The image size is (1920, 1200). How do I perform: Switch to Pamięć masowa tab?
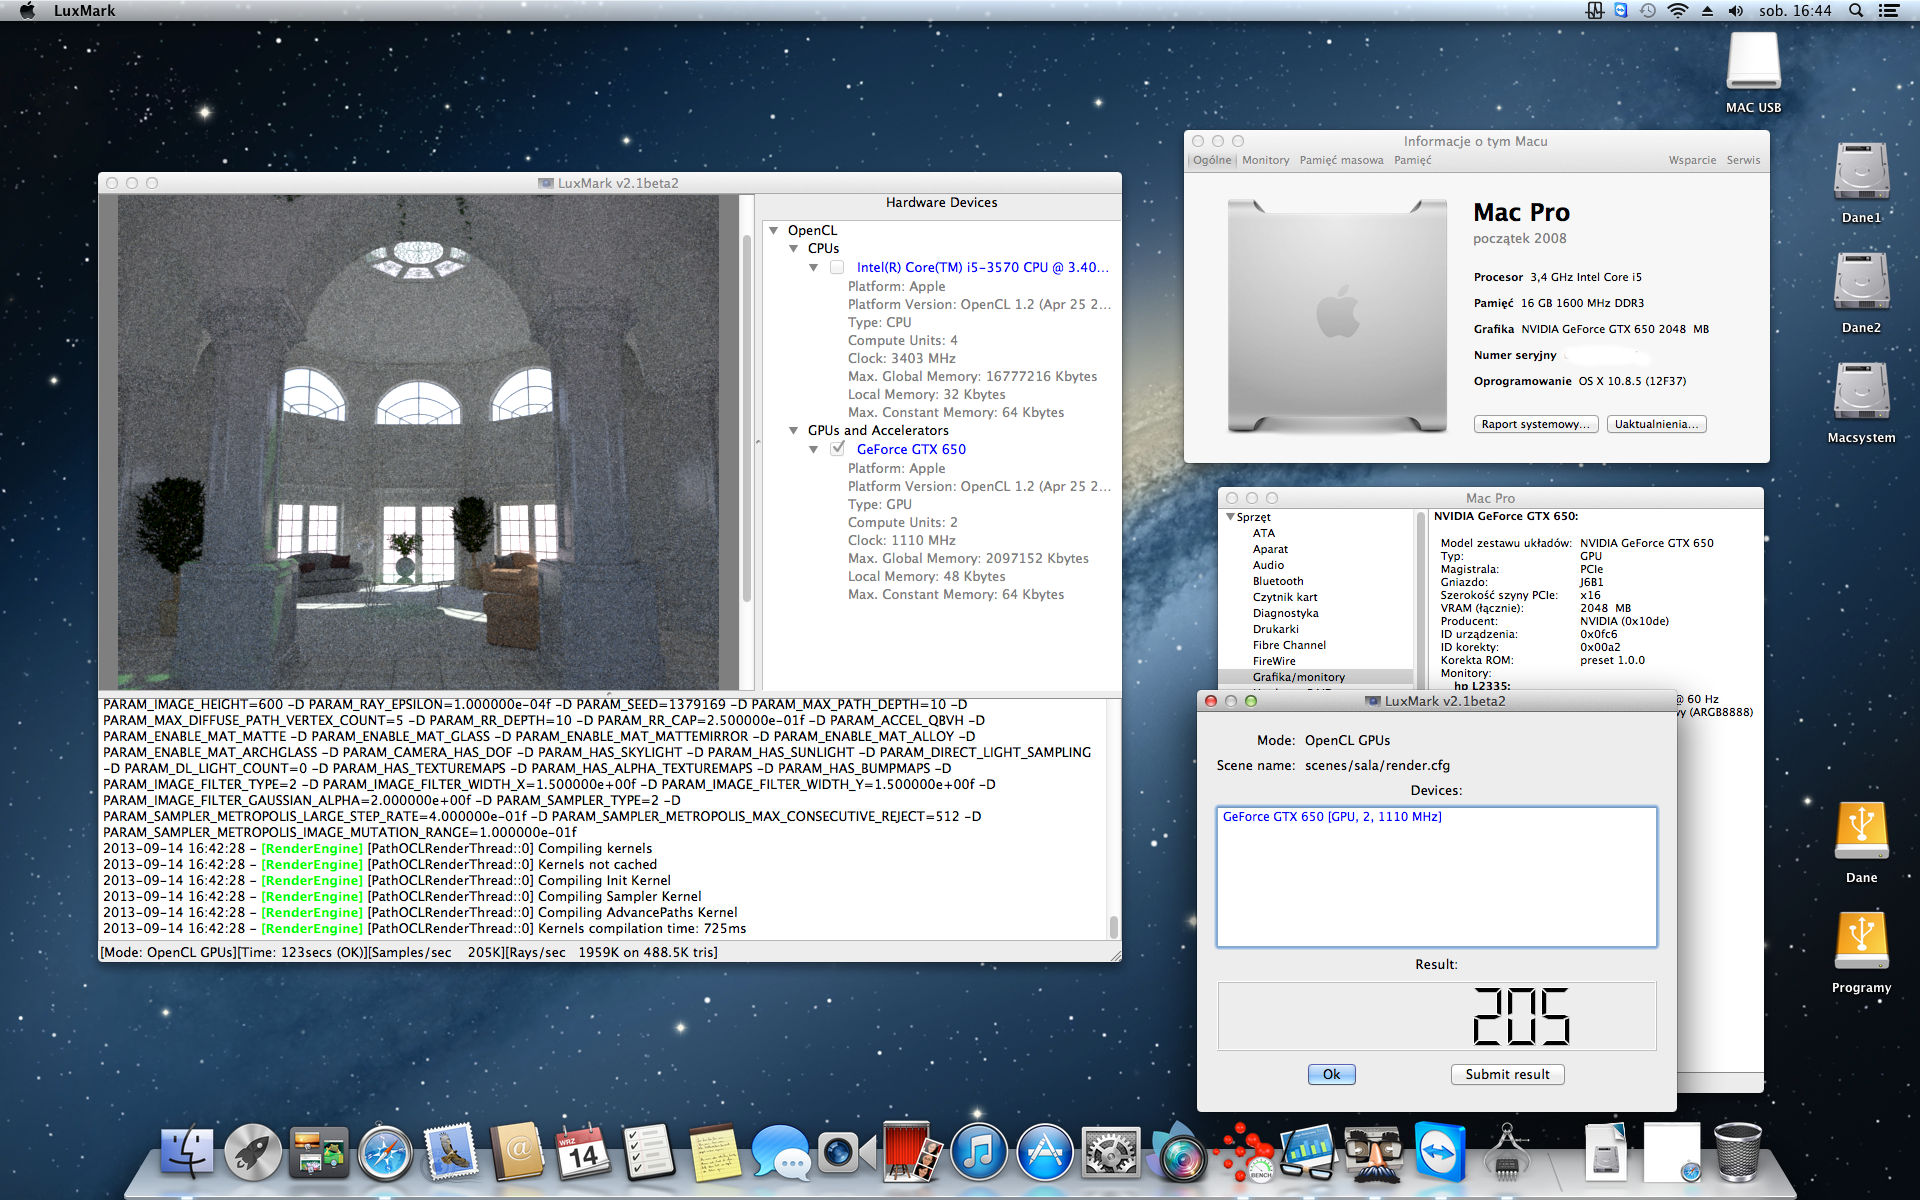1341,160
